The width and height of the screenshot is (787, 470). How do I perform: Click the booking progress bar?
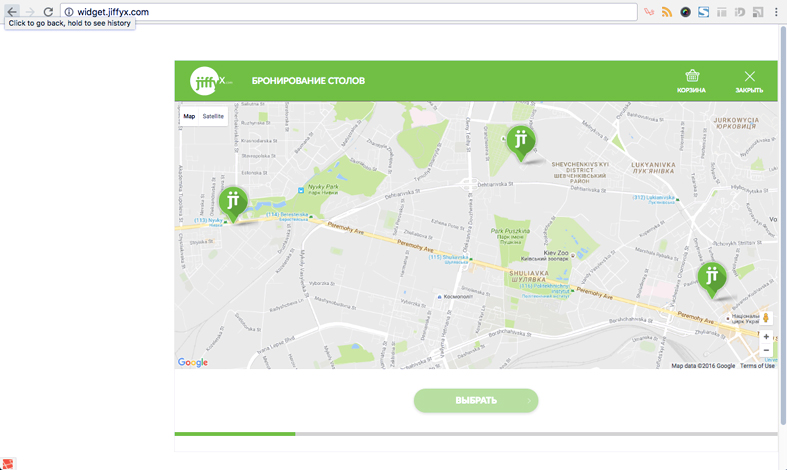(x=475, y=434)
